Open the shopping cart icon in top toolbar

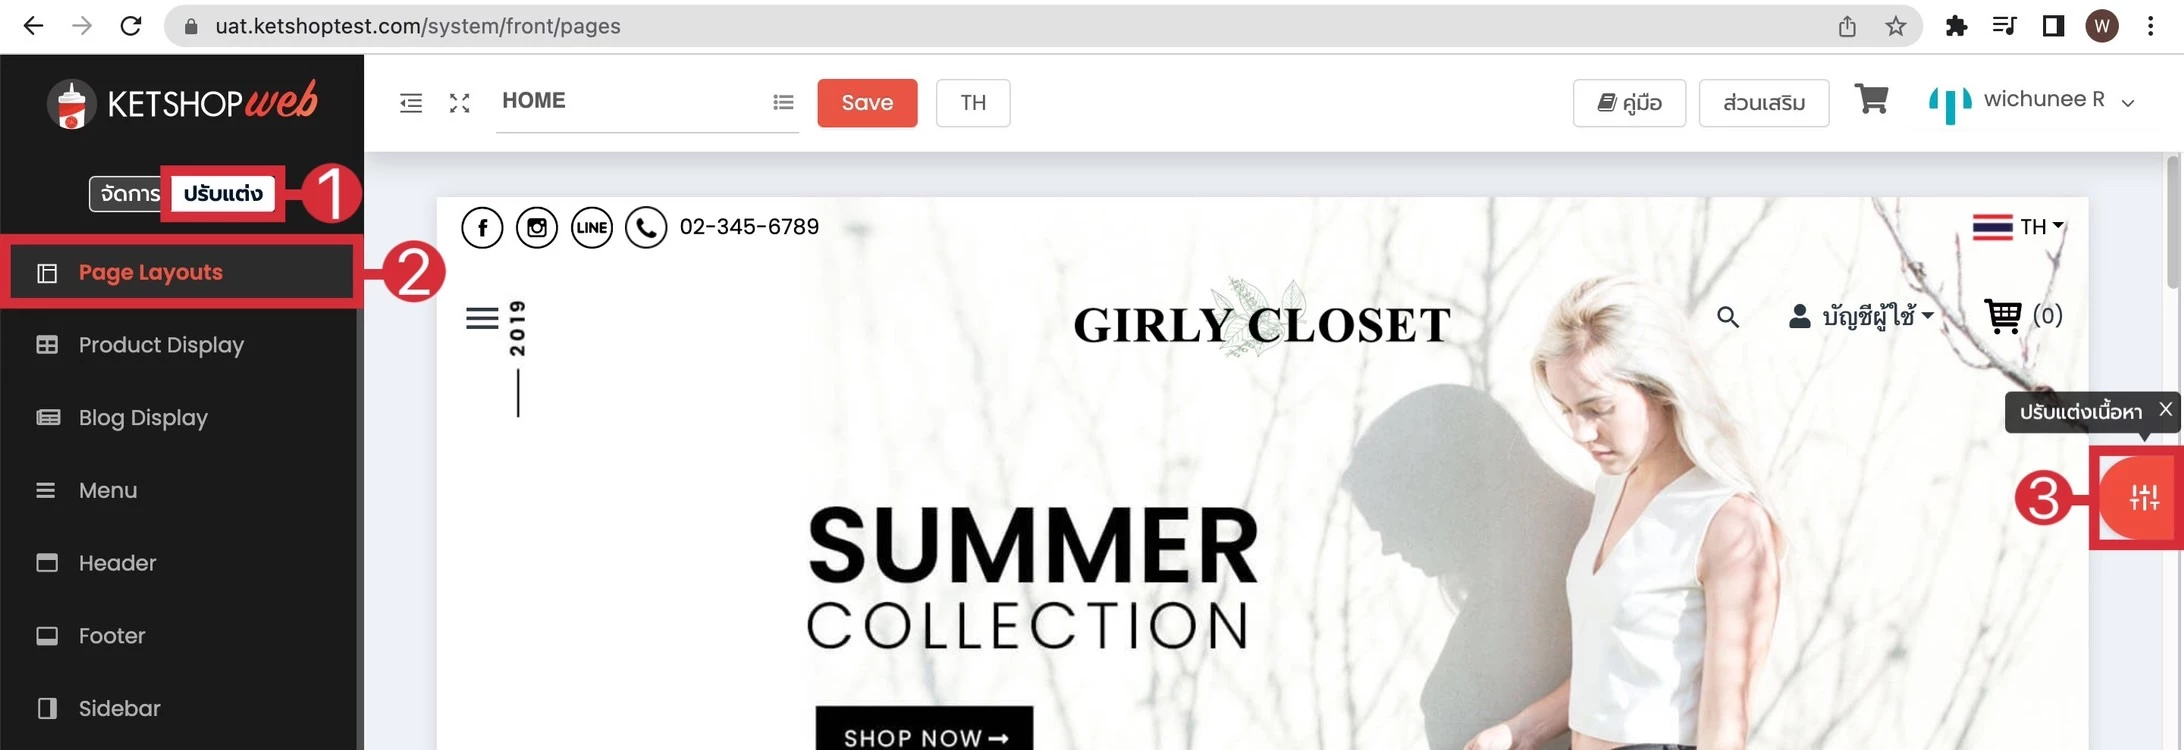click(1871, 100)
